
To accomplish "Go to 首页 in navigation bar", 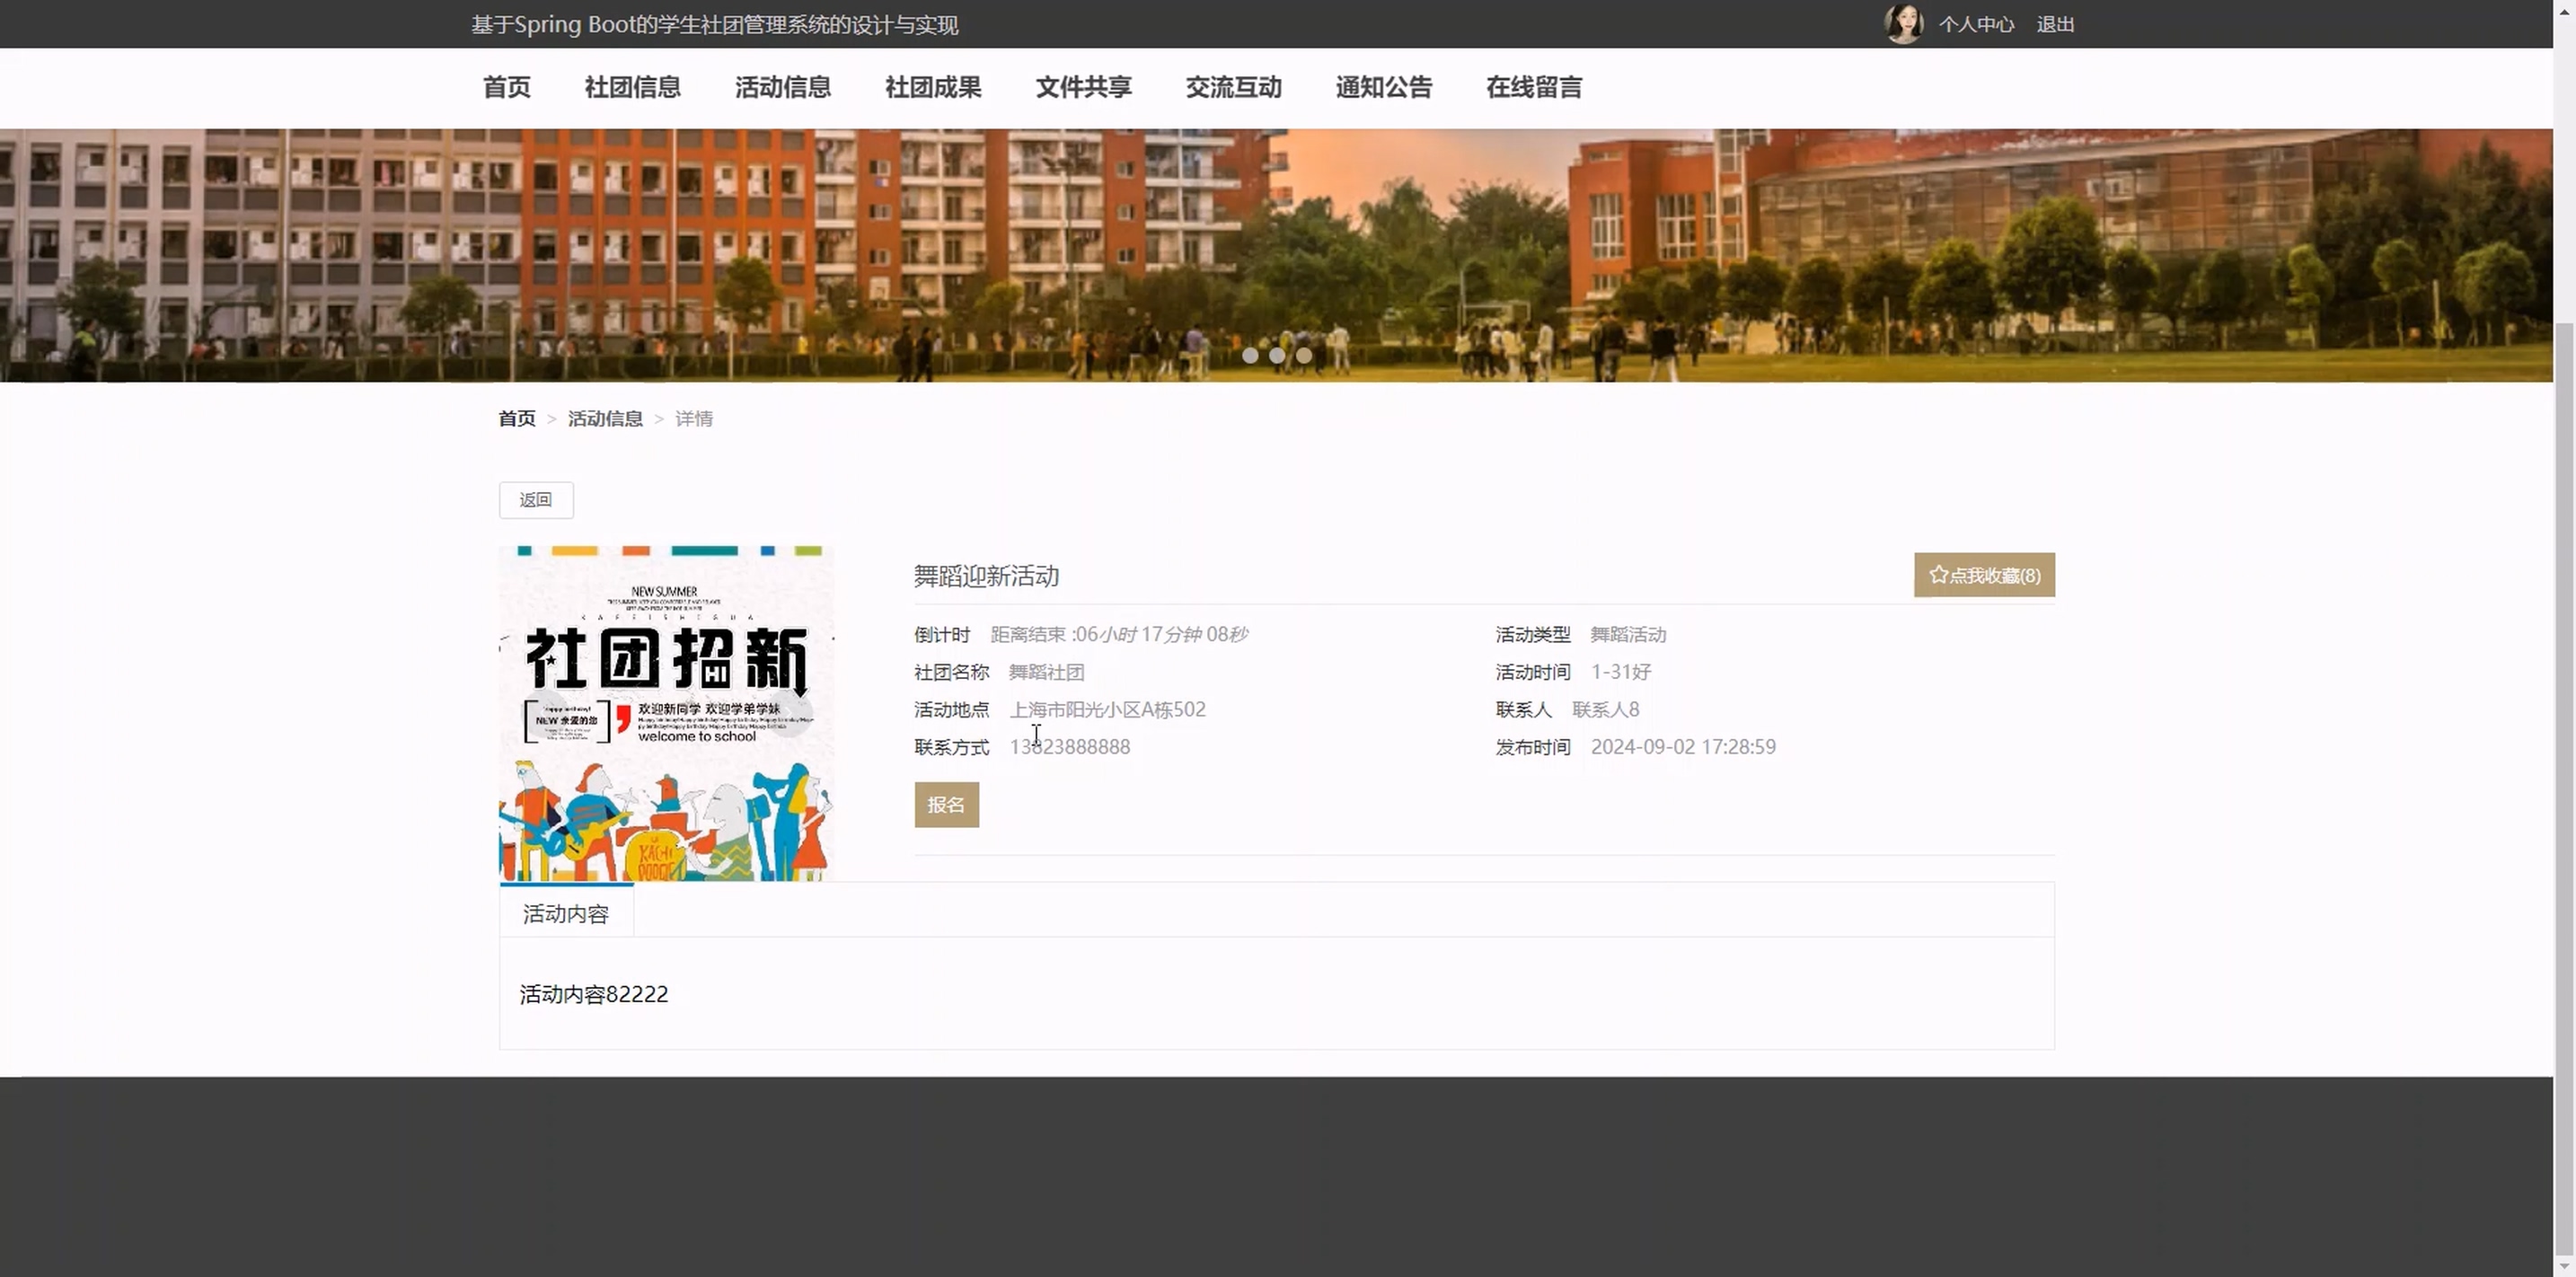I will click(x=507, y=87).
